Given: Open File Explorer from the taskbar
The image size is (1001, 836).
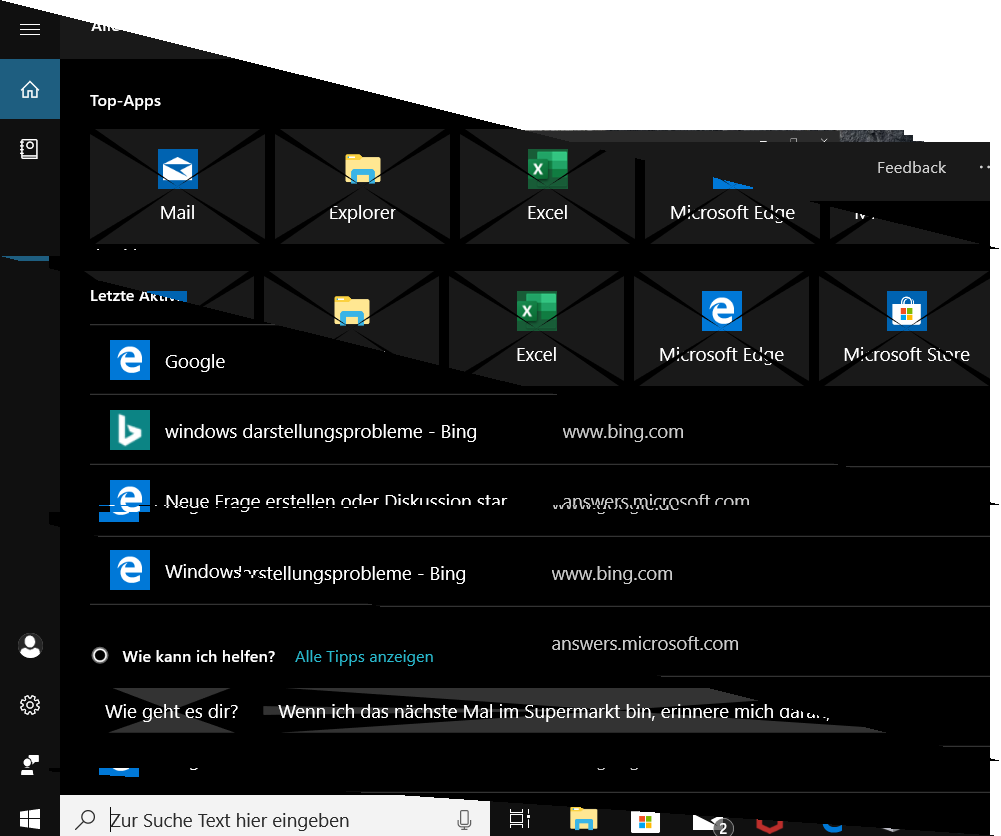Looking at the screenshot, I should click(583, 819).
